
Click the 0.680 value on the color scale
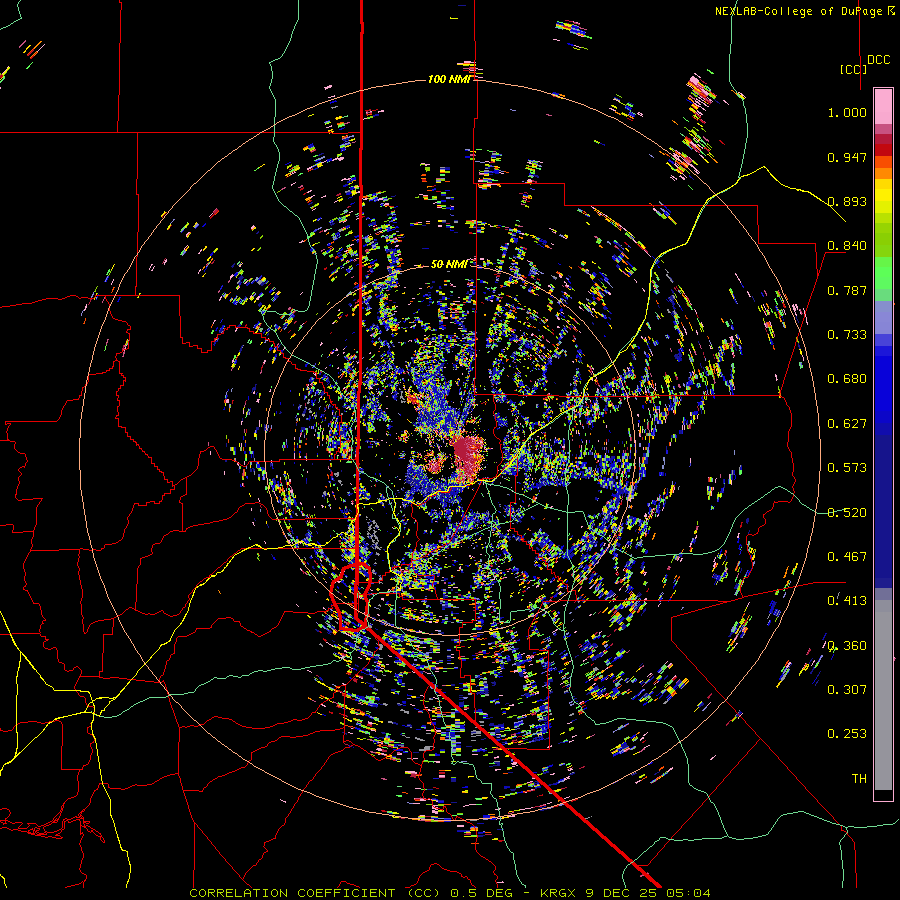point(847,379)
